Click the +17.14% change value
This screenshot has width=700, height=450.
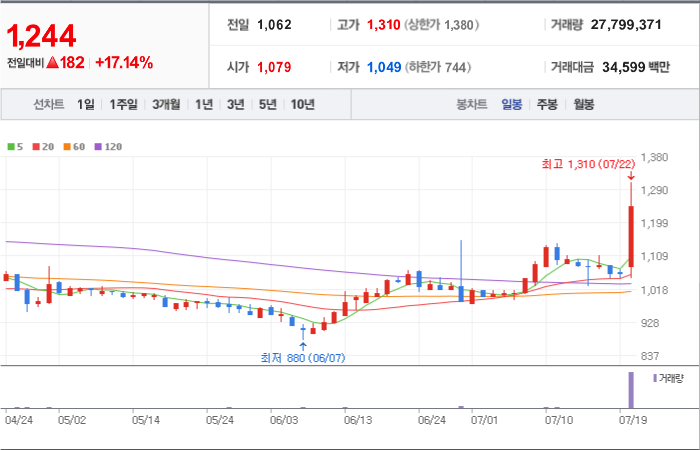pyautogui.click(x=124, y=63)
